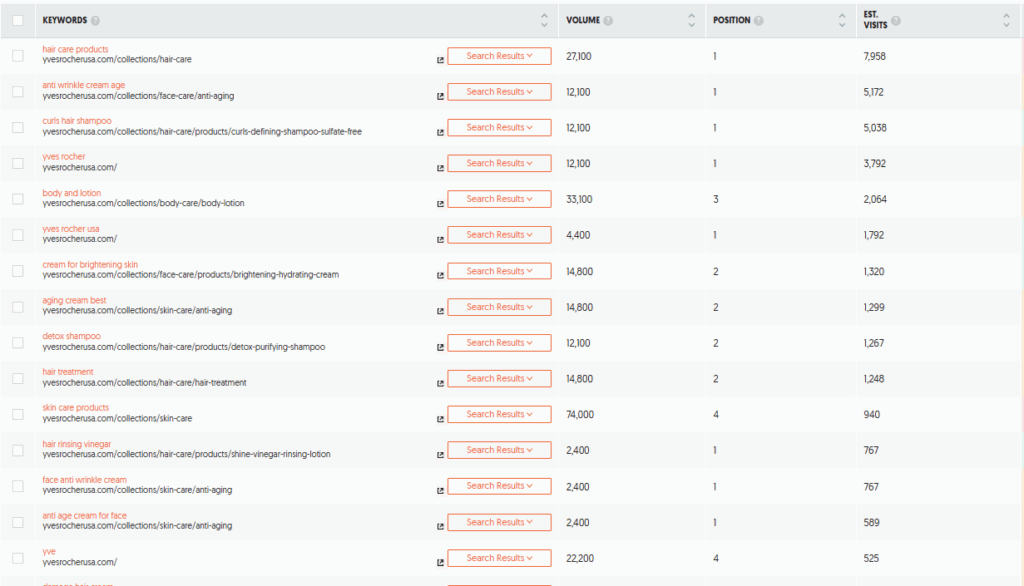Check the box for curls hair shampoo
This screenshot has width=1024, height=586.
click(x=18, y=127)
